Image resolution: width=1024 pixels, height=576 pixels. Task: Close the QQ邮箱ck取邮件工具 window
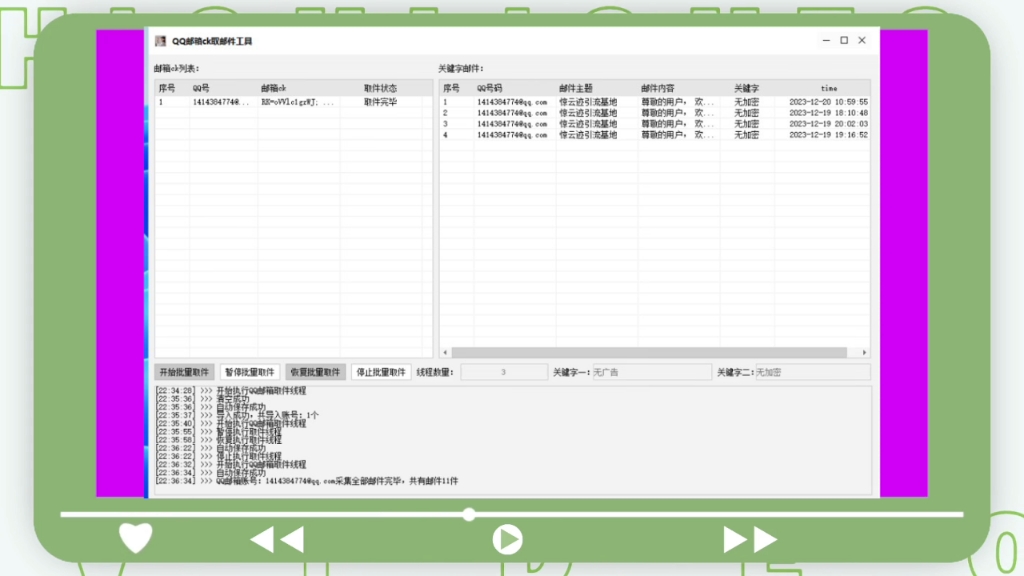pyautogui.click(x=862, y=40)
